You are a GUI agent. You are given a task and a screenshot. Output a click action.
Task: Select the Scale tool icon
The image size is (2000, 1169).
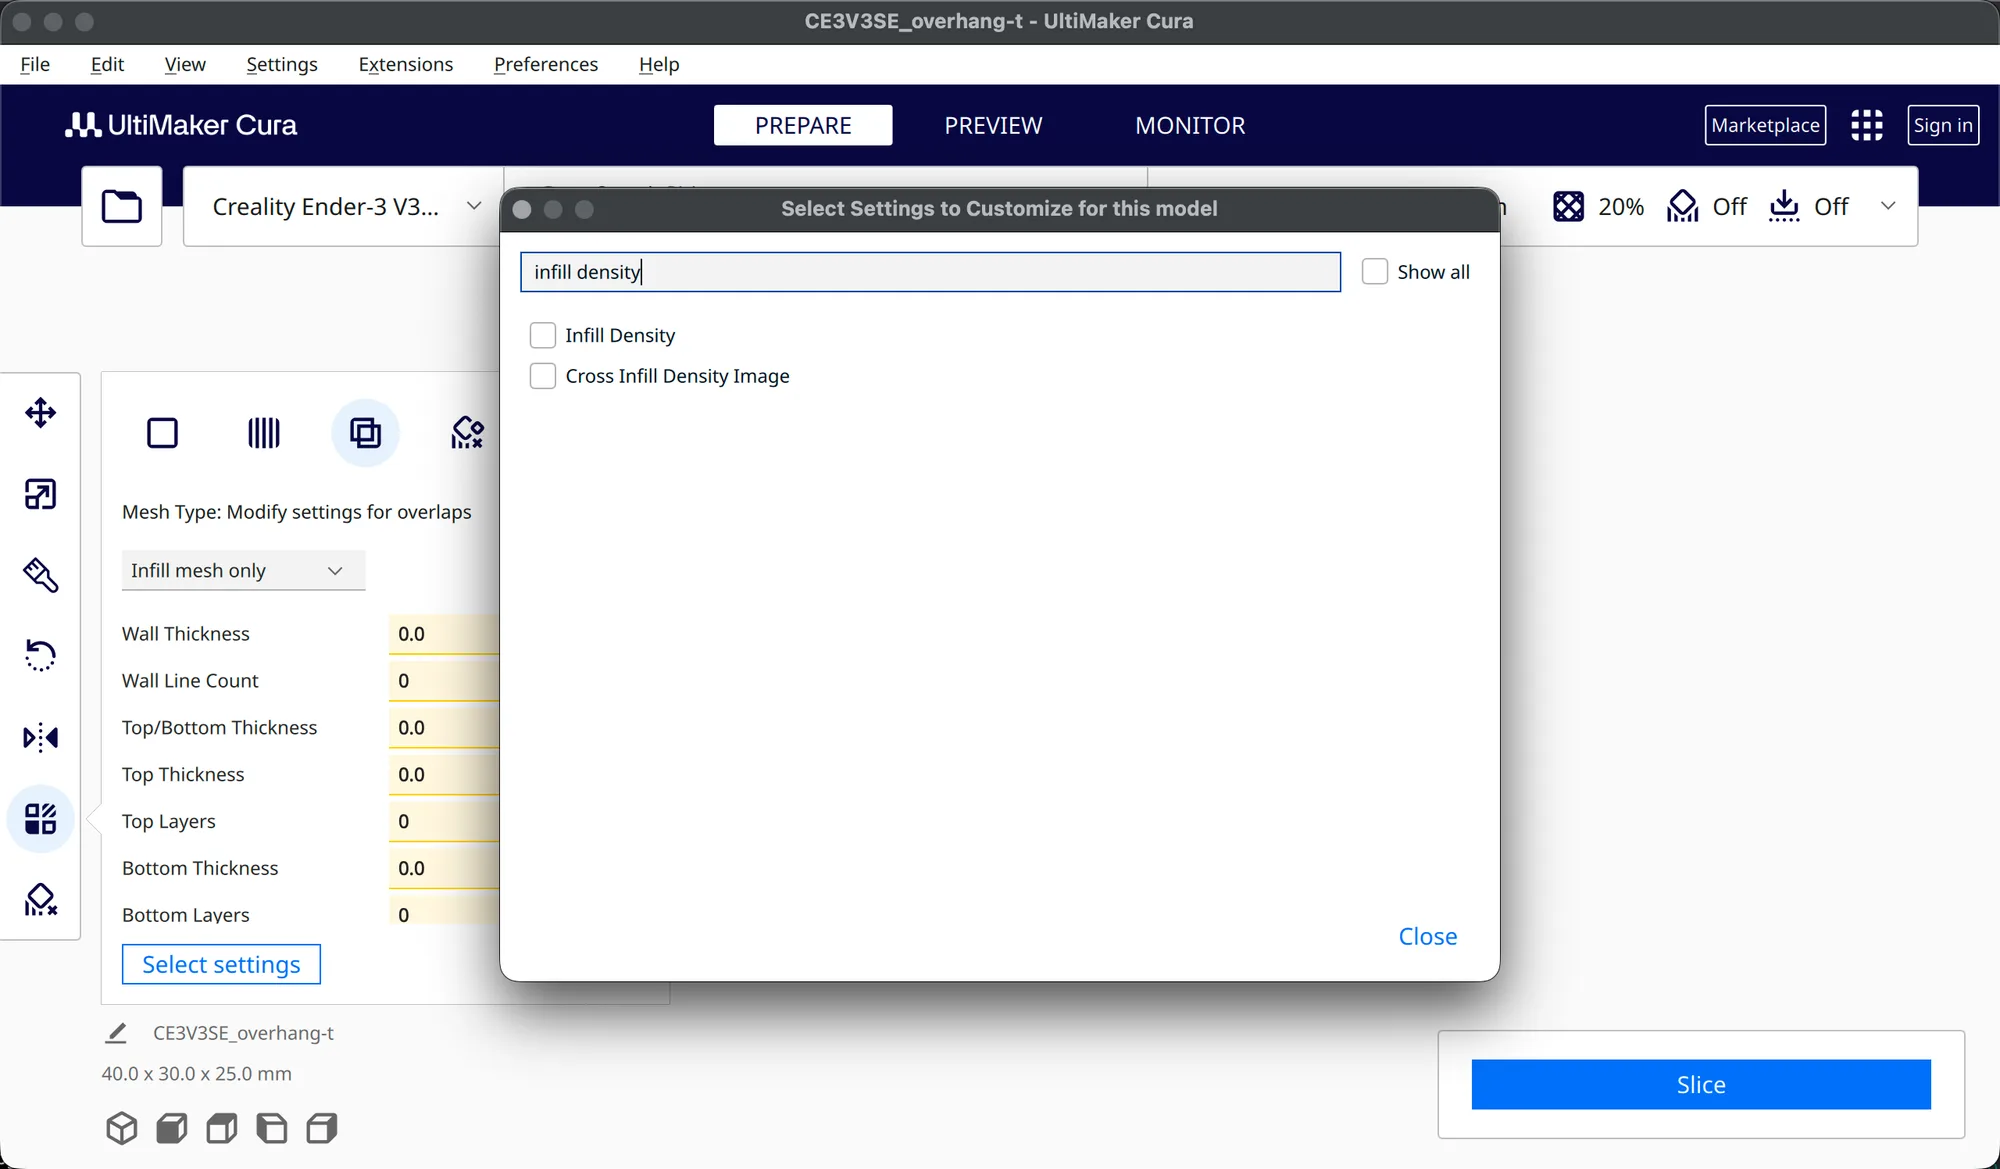click(40, 494)
